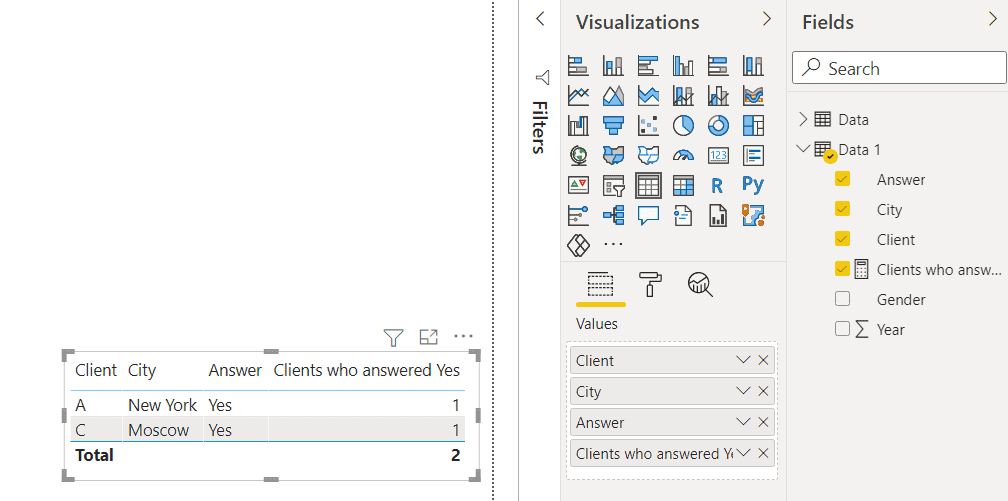Enable the Year field checkbox
The image size is (1008, 501).
coord(842,329)
